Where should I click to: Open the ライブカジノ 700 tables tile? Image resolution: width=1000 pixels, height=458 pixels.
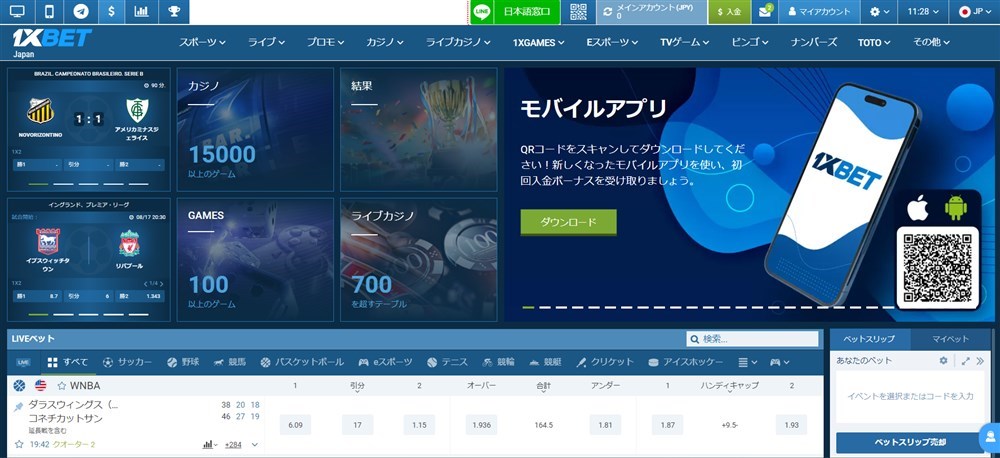tap(418, 260)
